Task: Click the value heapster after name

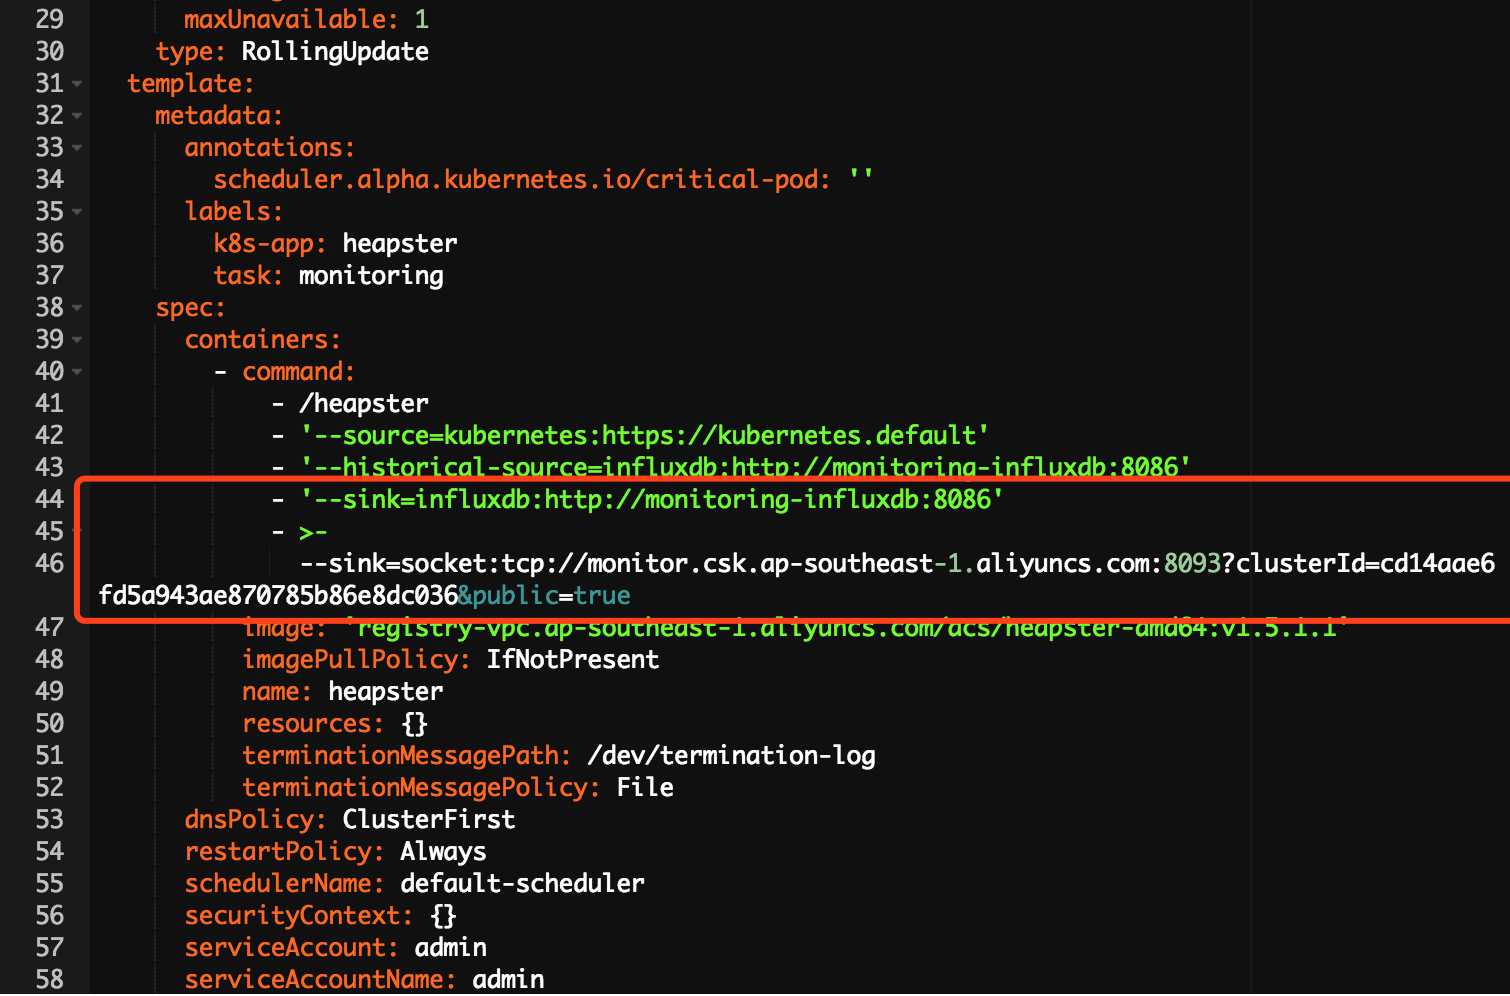Action: click(385, 692)
